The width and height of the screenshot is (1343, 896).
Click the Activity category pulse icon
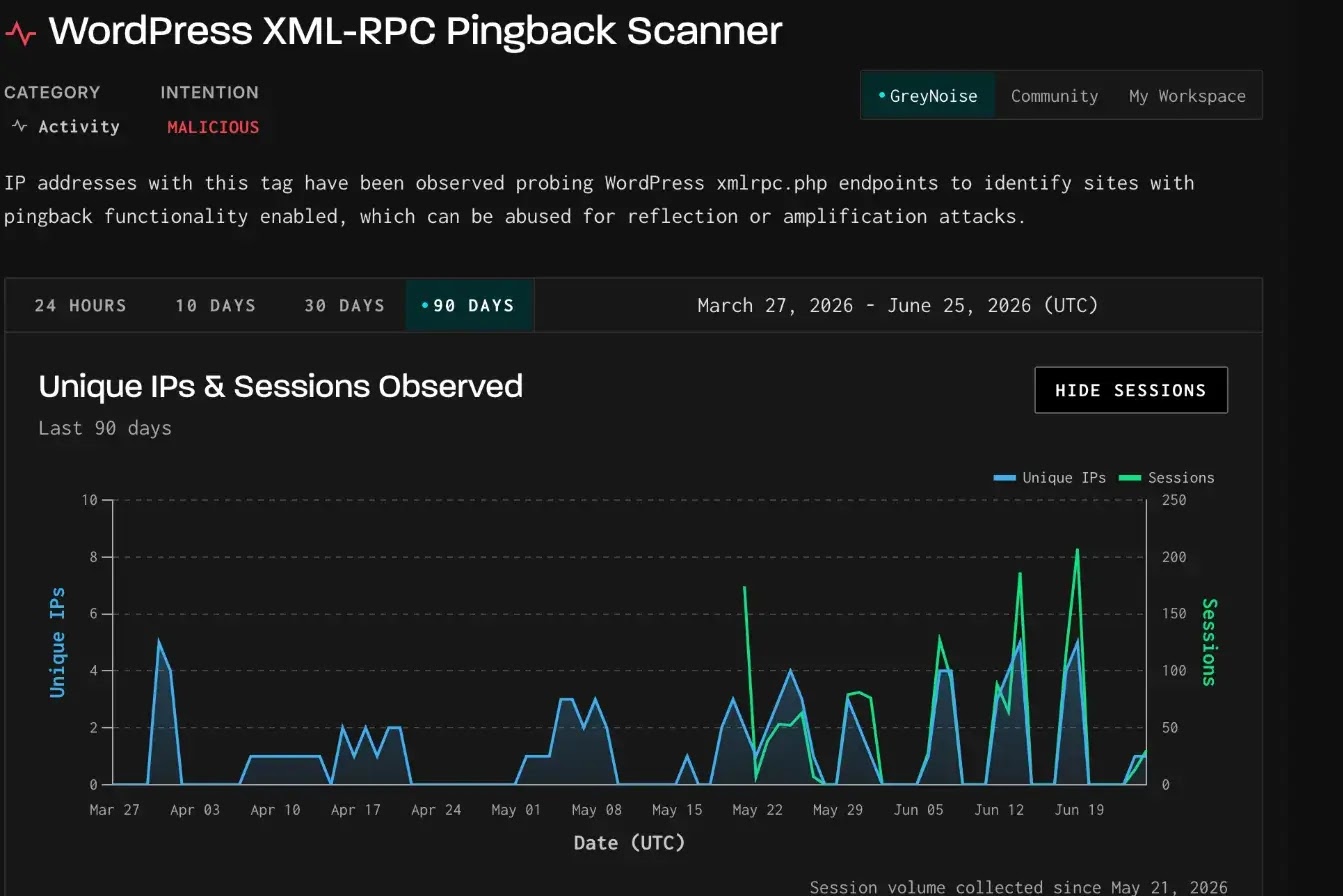tap(19, 127)
